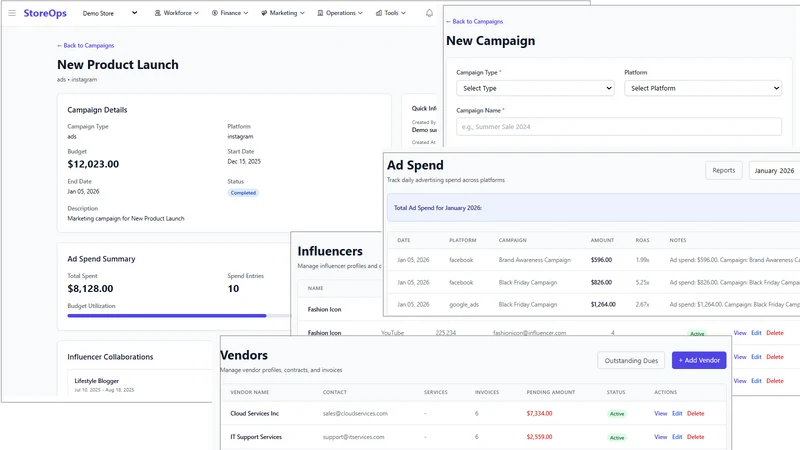Click the google_ads platform cell
Viewport: 800px width, 450px height.
click(464, 305)
